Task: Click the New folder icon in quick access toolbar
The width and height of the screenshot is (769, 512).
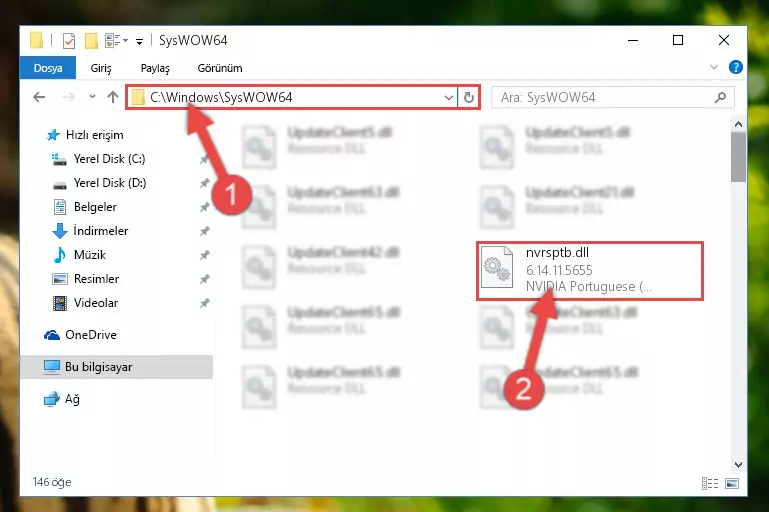Action: click(x=91, y=41)
